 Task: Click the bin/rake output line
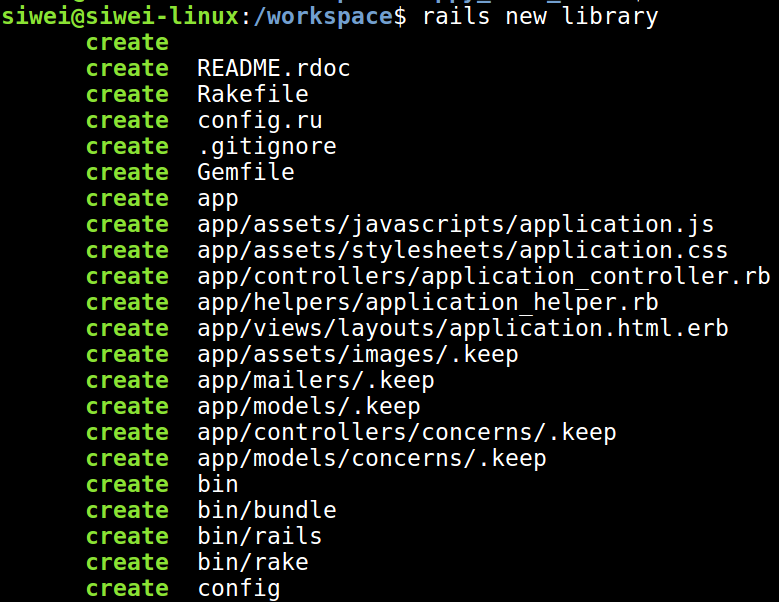(x=253, y=563)
